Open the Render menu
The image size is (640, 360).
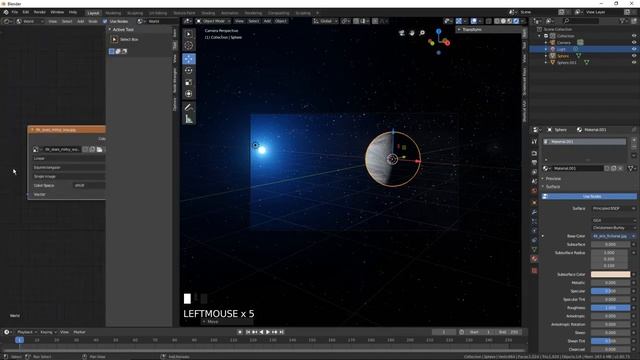coord(40,12)
